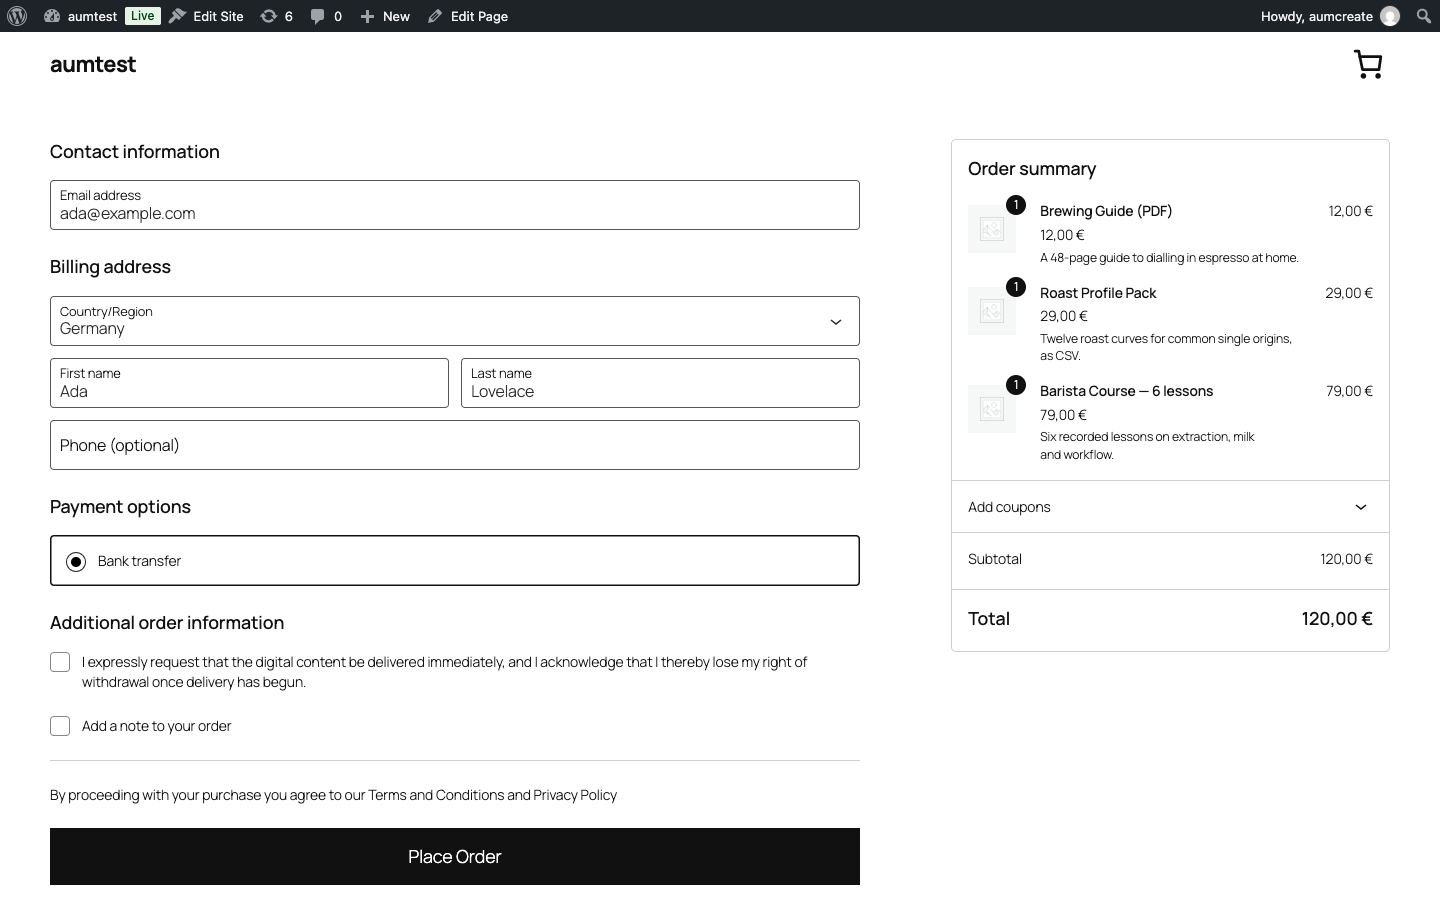Open the Howdy, aumcreate account menu
This screenshot has height=900, width=1440.
pos(1329,16)
